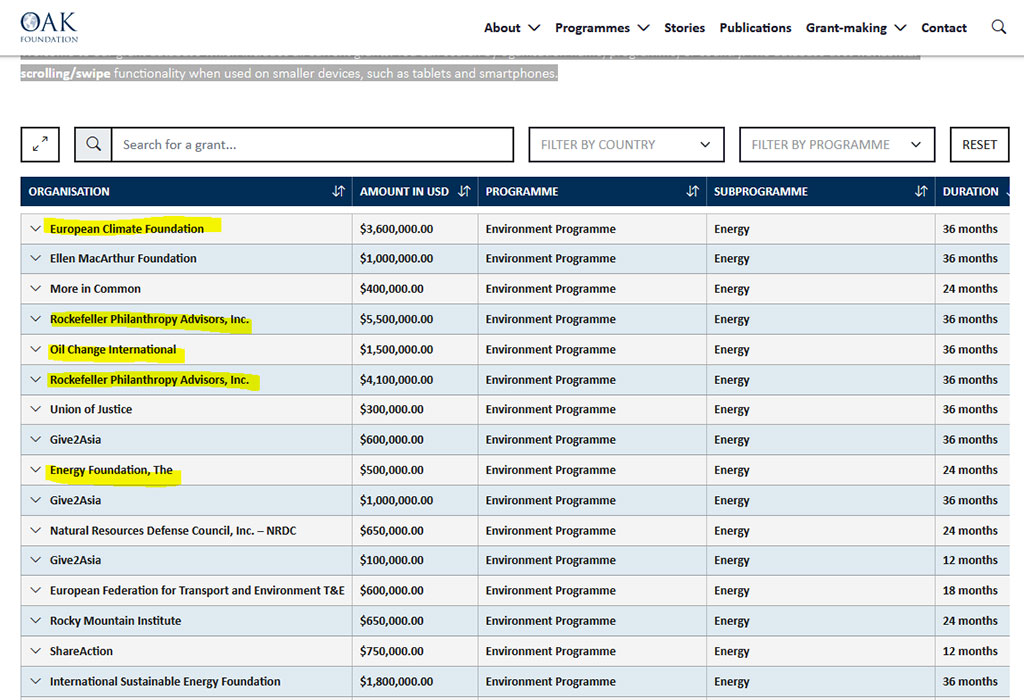Sort by Subprogramme column arrows
Viewport: 1024px width, 700px height.
921,192
